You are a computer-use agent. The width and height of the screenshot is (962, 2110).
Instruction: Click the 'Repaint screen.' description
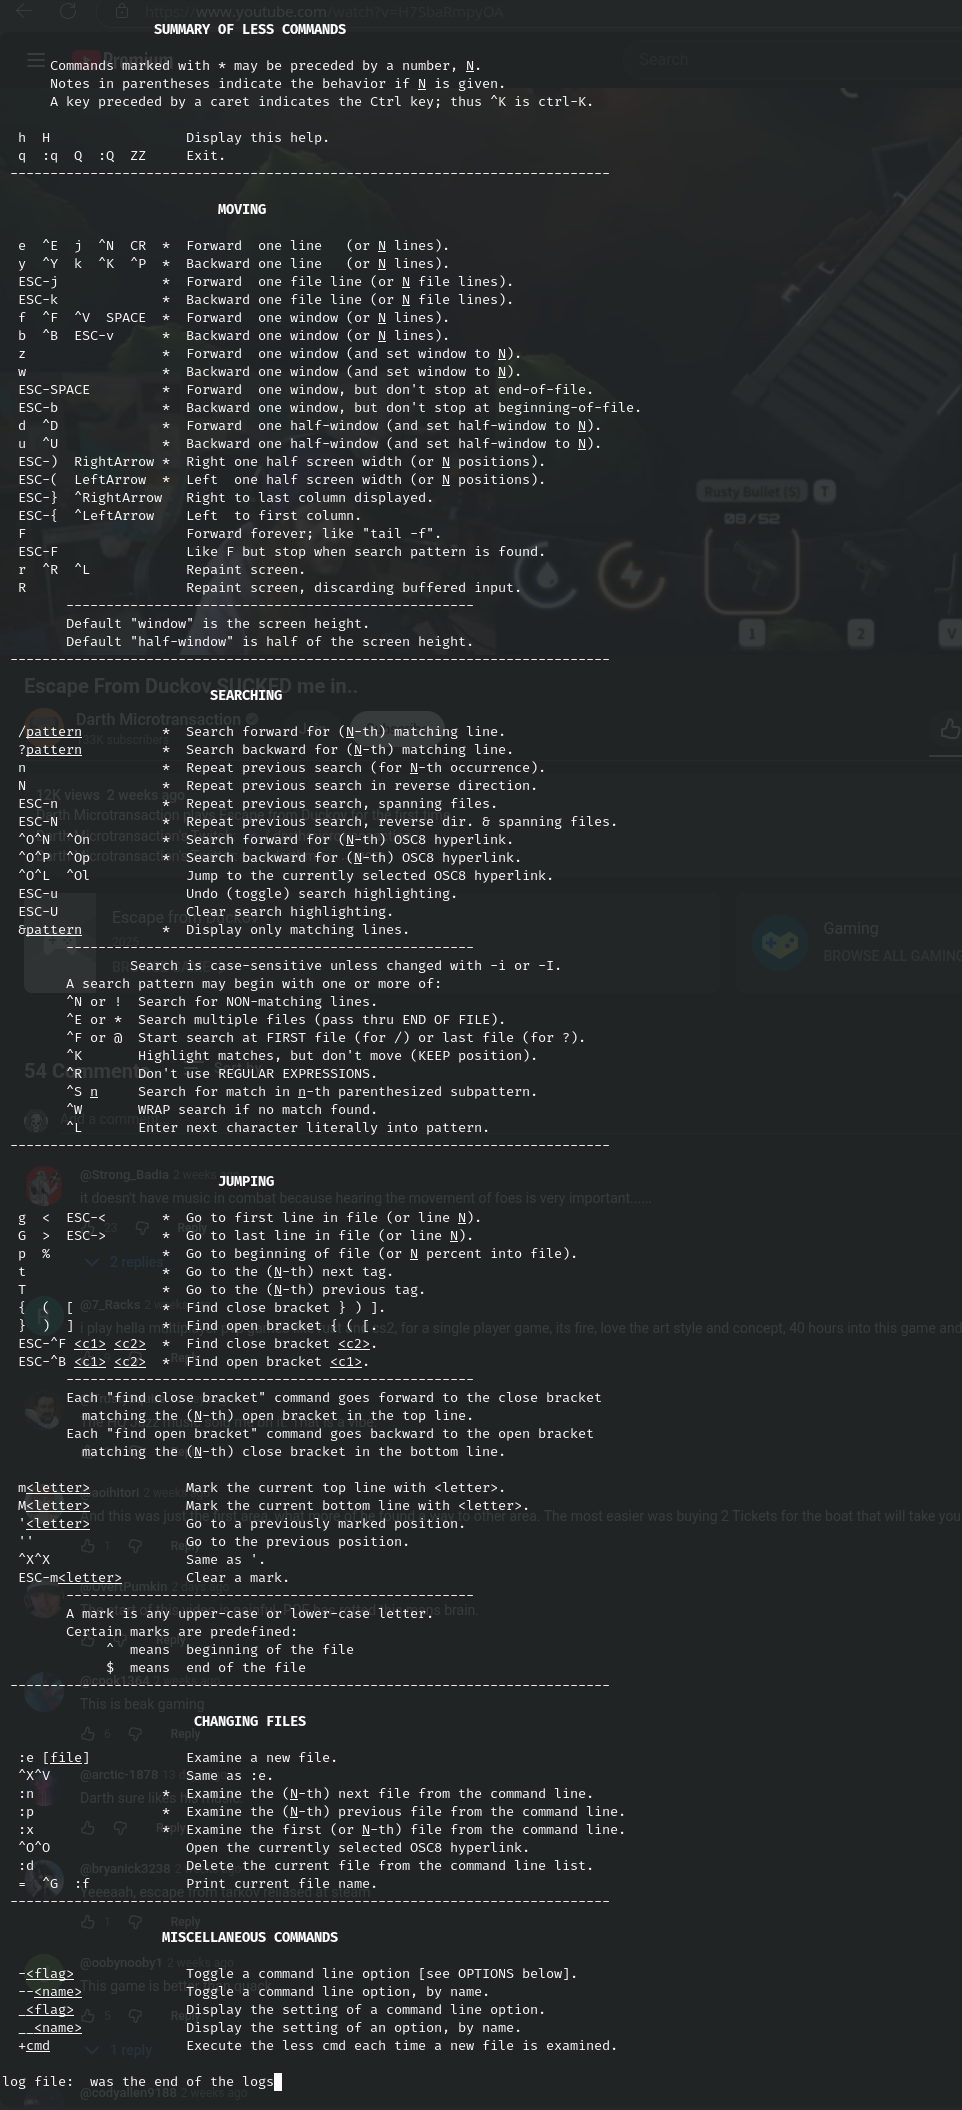click(245, 569)
